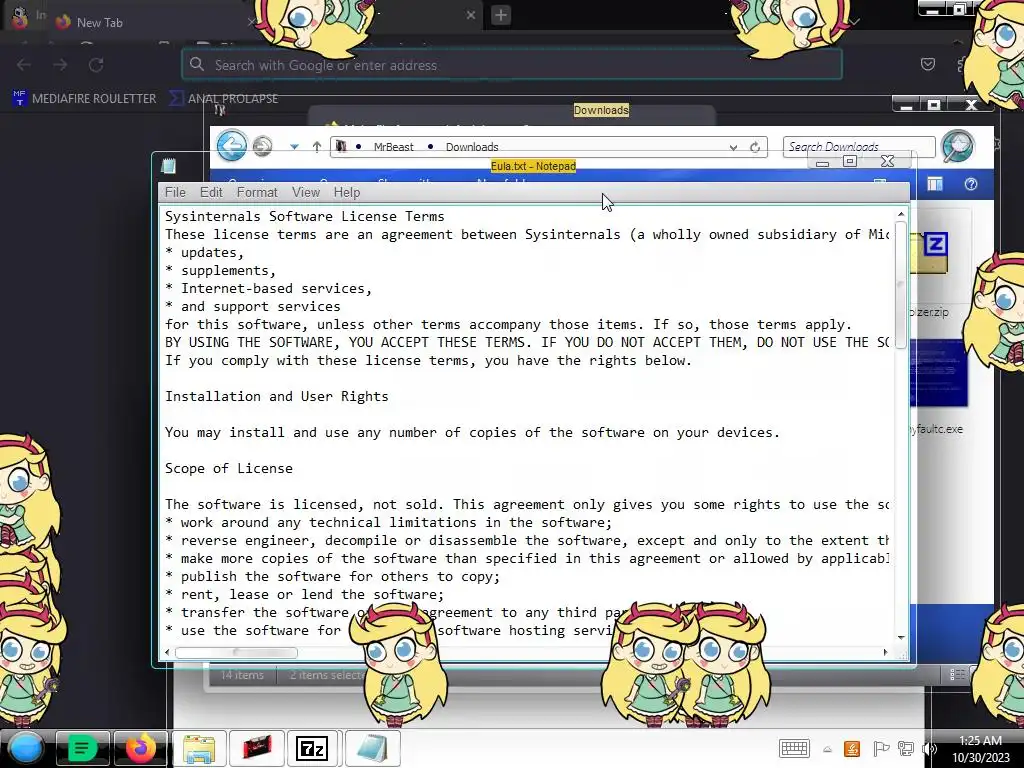Image resolution: width=1024 pixels, height=768 pixels.
Task: Open 7-Zip from the taskbar
Action: pos(312,748)
